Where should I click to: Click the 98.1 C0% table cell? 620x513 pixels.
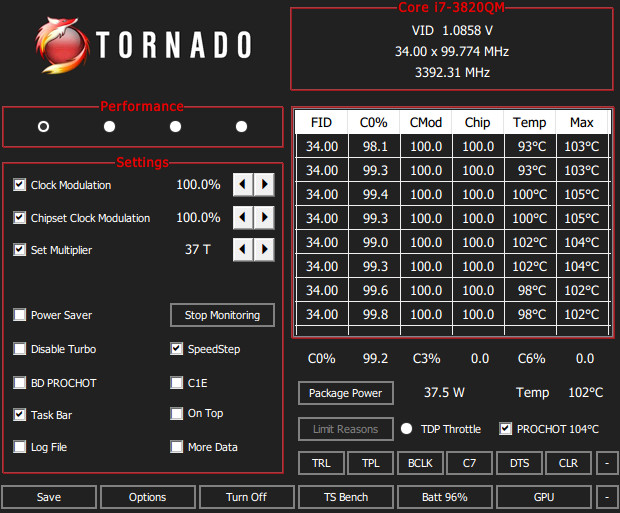point(374,147)
